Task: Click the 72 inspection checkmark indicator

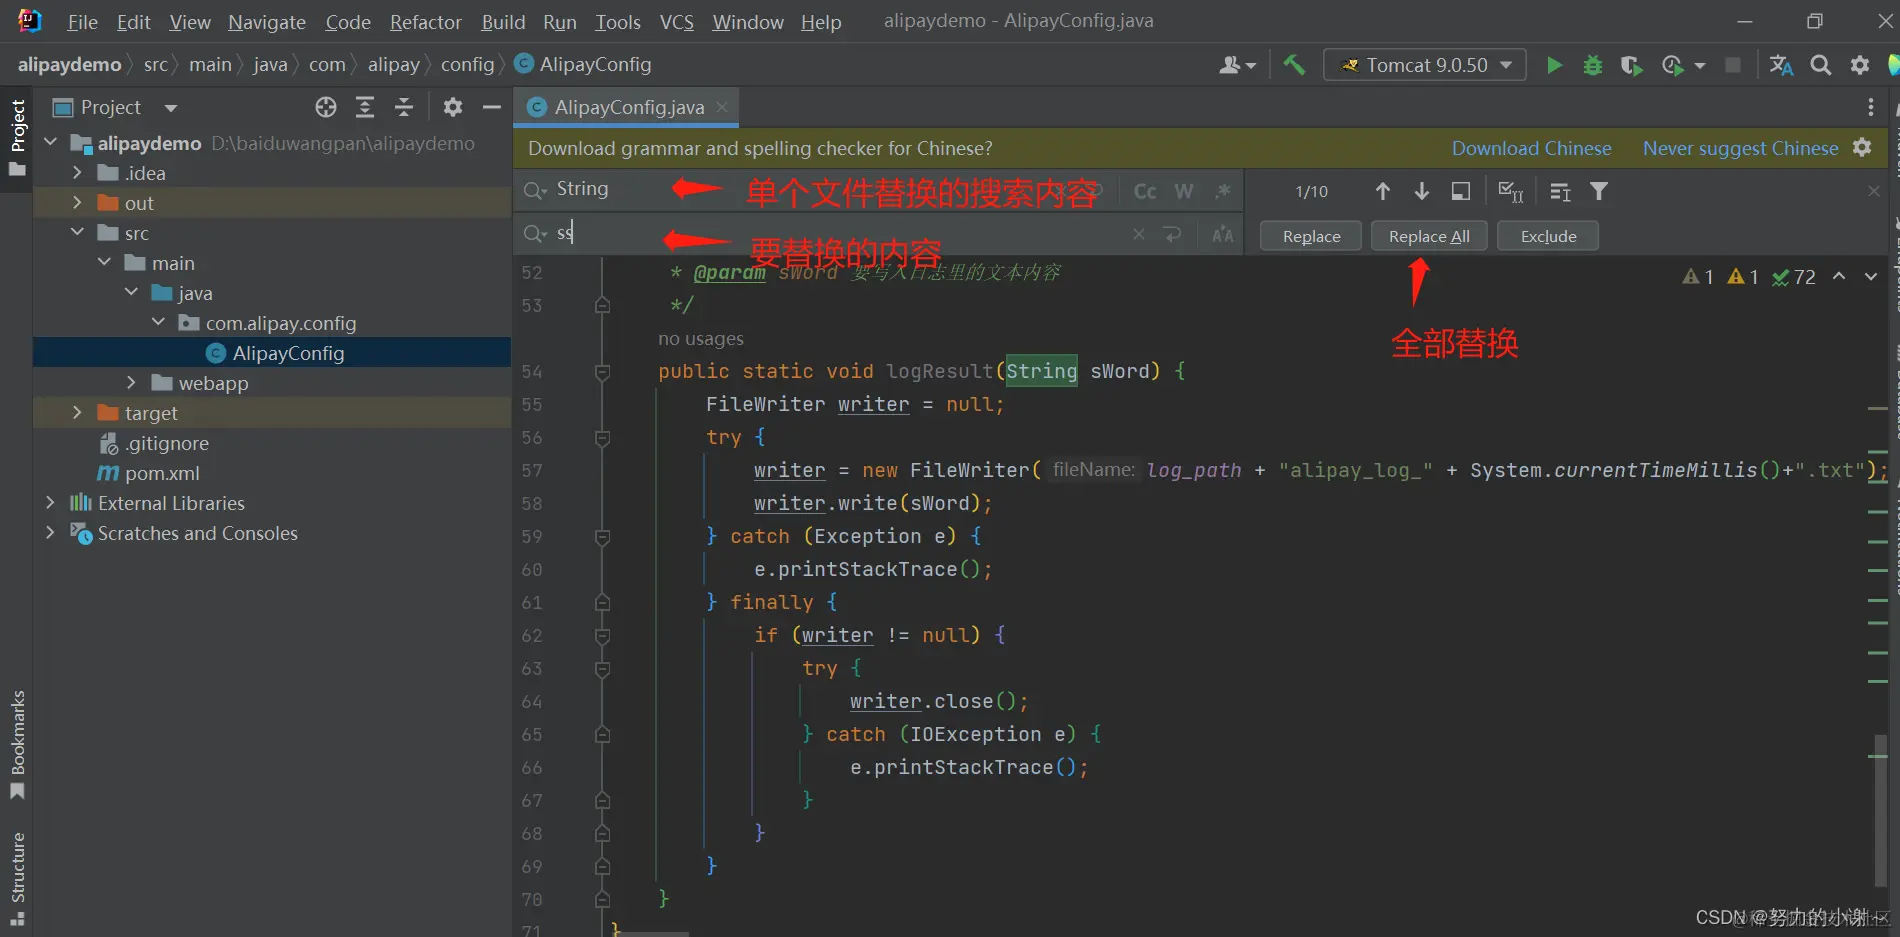Action: 1793,277
